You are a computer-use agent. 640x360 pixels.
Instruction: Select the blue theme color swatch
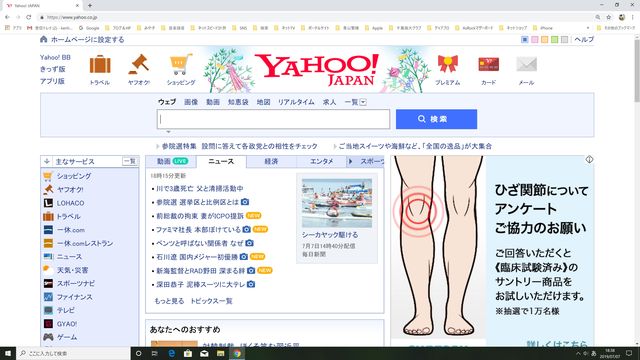coord(525,40)
